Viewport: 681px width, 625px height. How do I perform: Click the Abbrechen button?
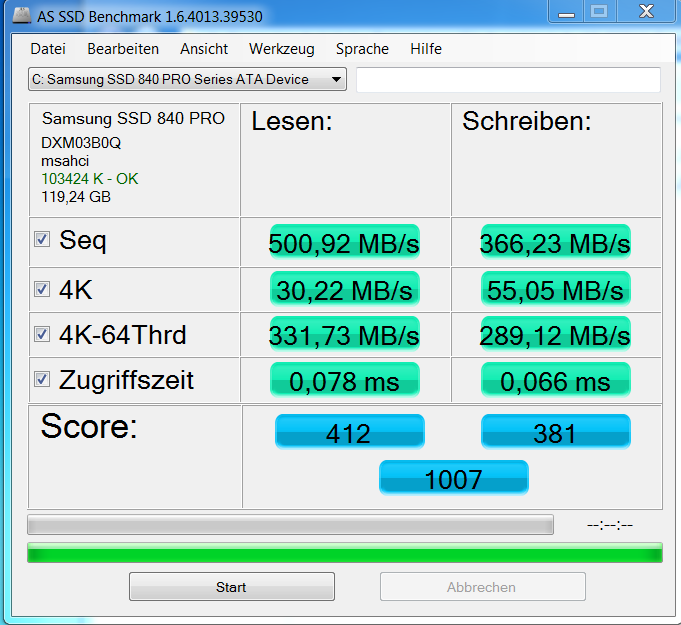coord(483,587)
